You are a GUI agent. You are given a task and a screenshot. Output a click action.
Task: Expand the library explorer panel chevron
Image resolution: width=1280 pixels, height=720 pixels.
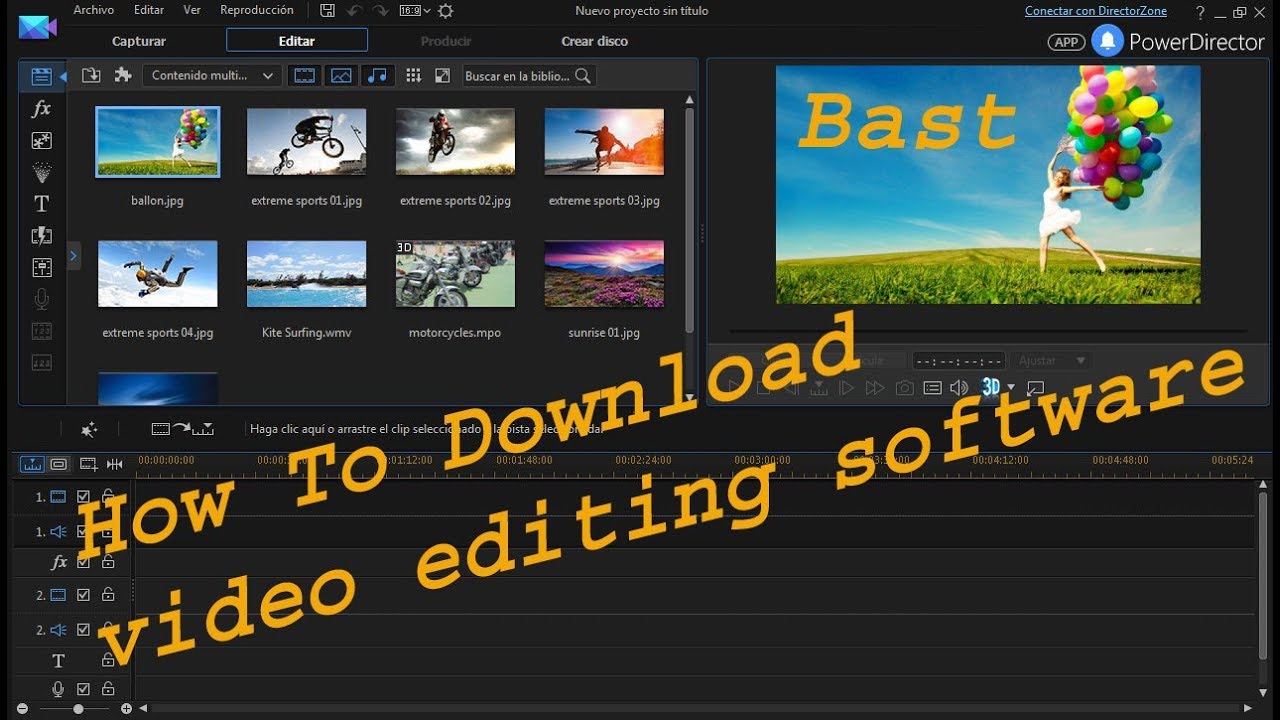coord(73,256)
